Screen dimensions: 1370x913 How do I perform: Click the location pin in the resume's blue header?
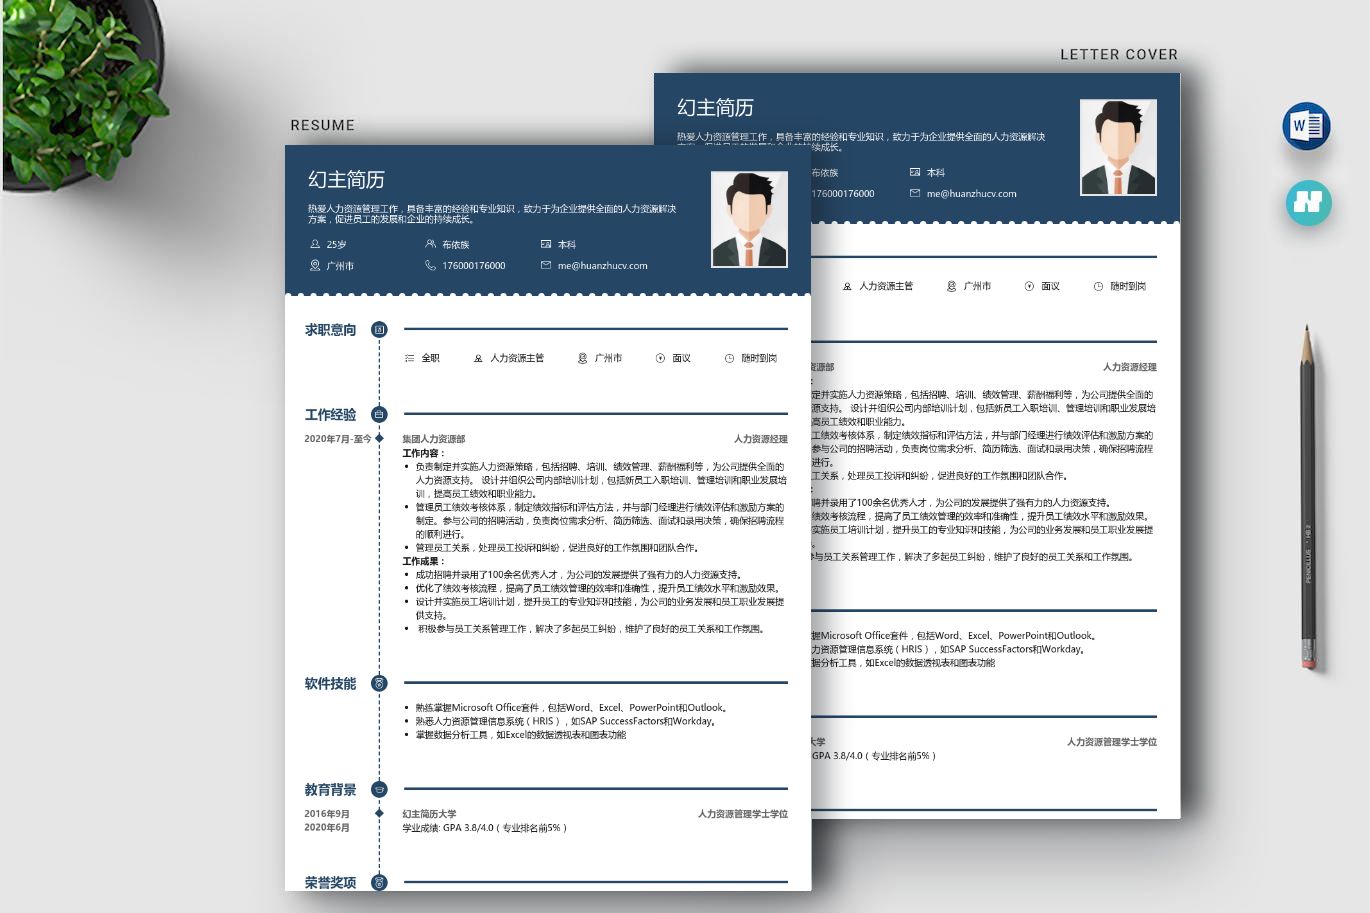pos(315,265)
